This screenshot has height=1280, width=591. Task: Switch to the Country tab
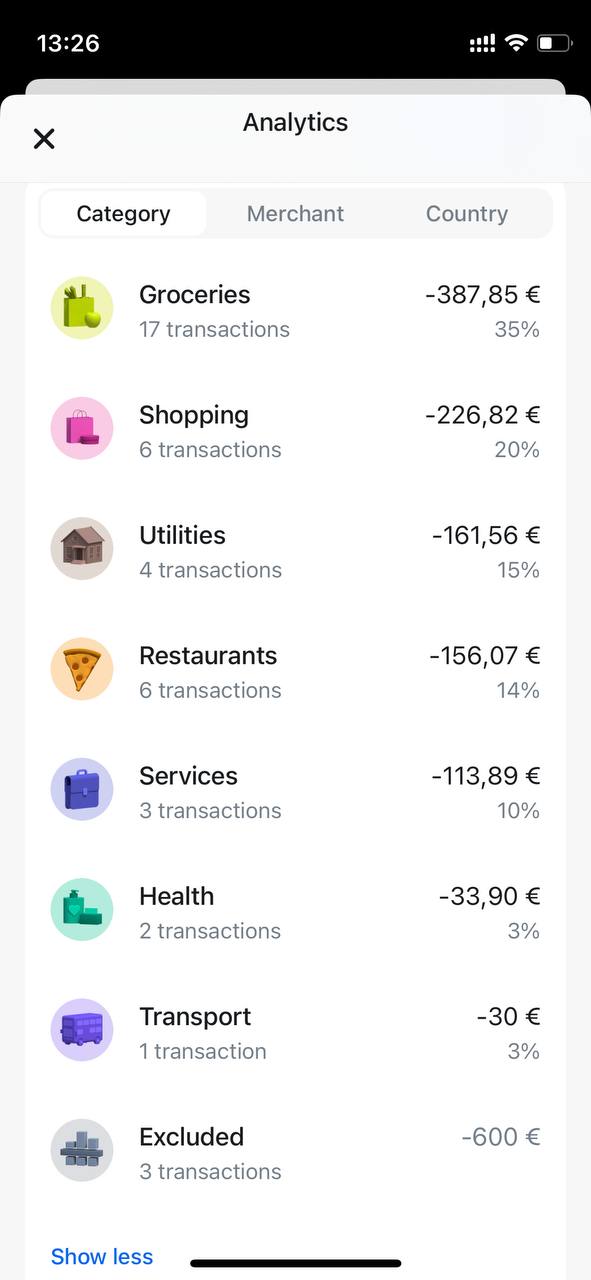click(x=466, y=214)
